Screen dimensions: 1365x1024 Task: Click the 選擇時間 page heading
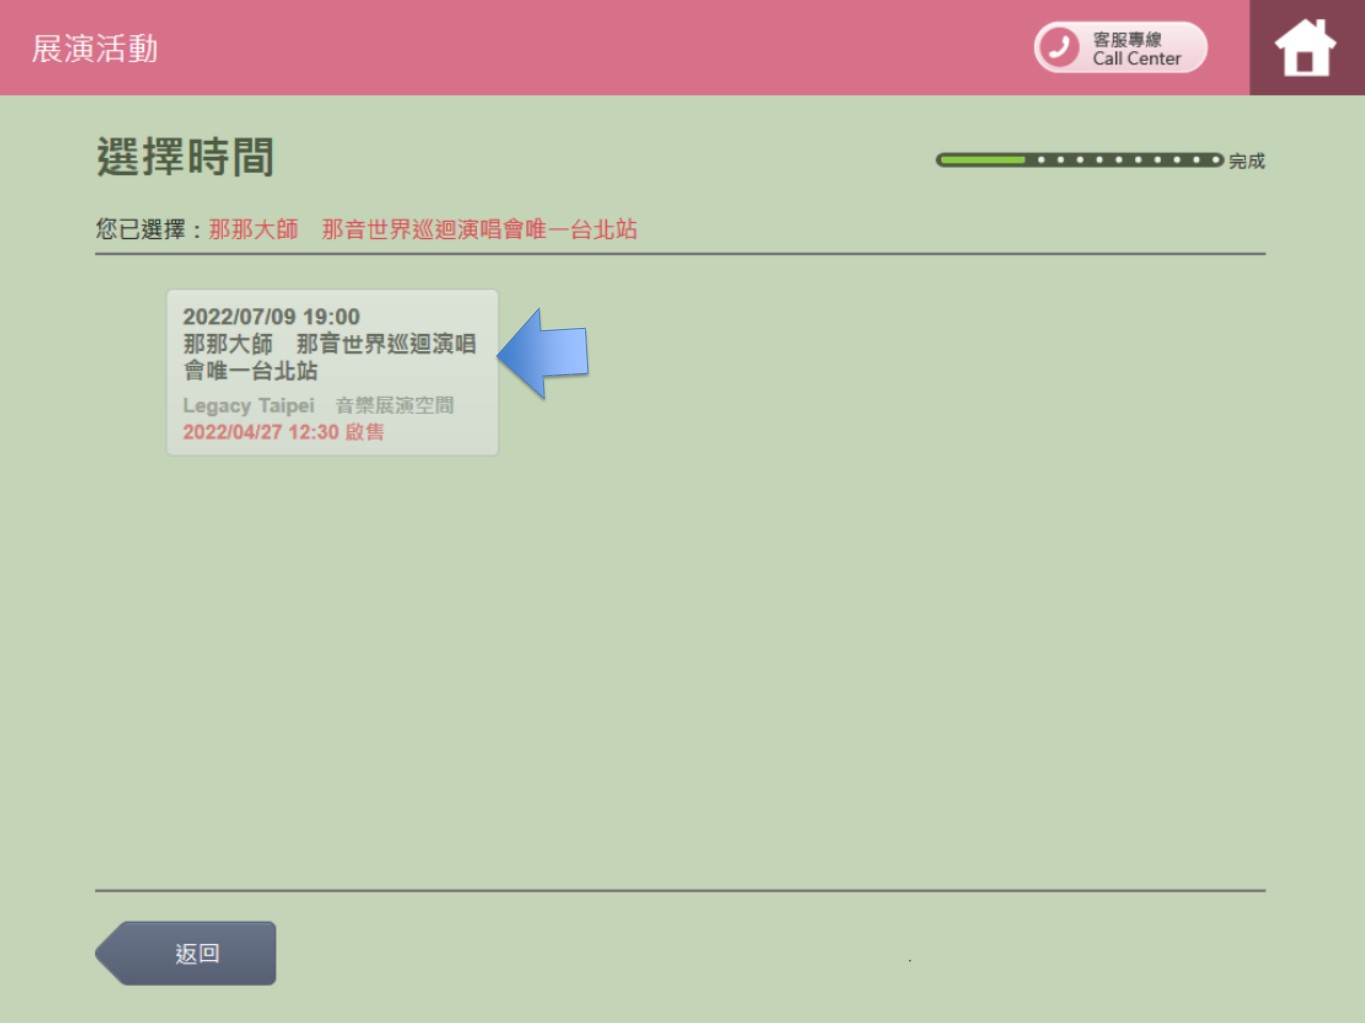click(185, 157)
